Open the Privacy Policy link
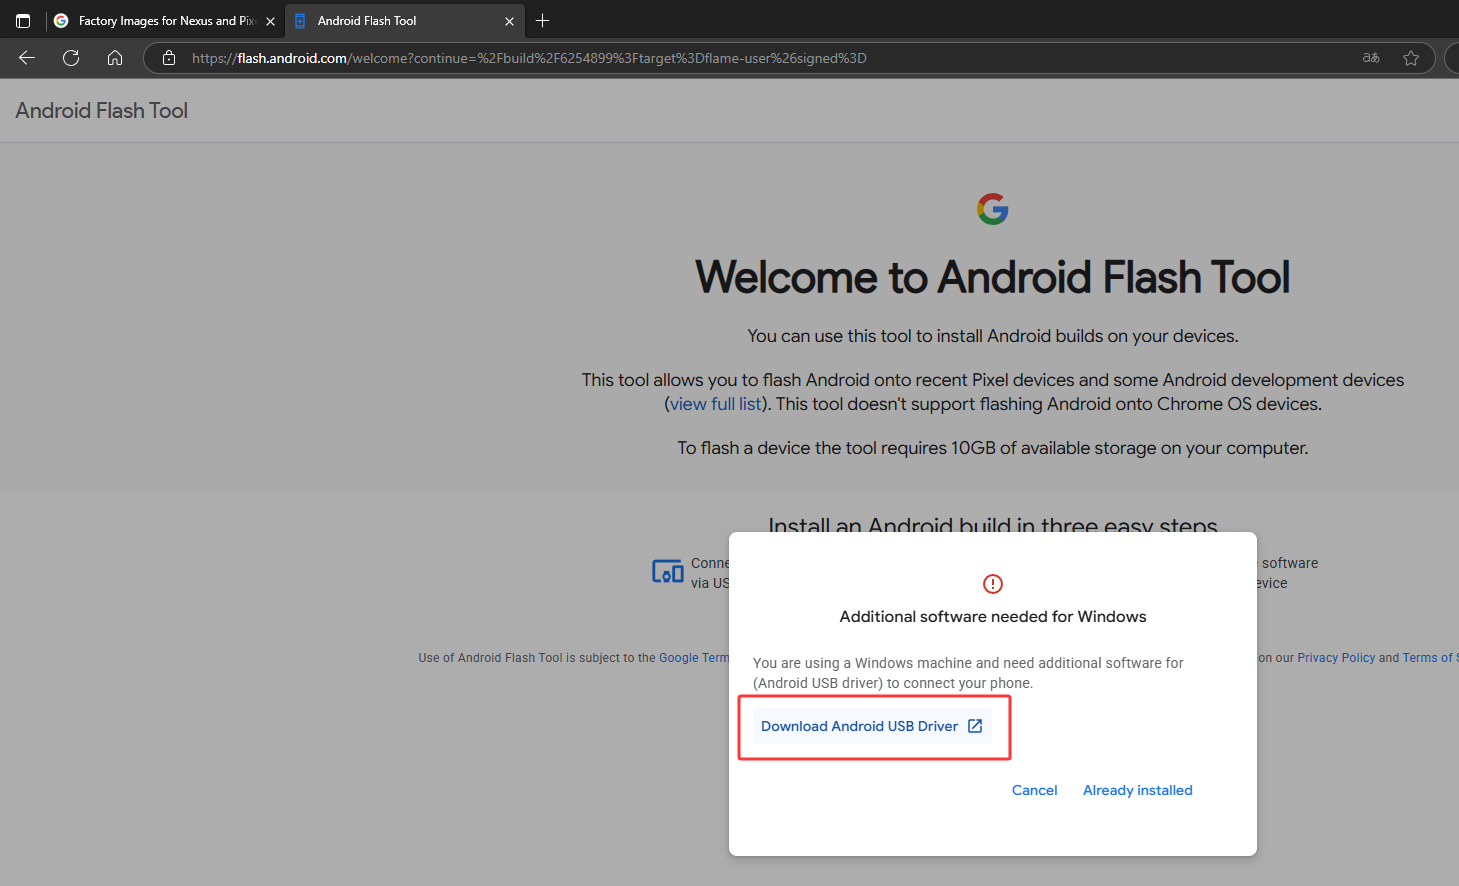 pyautogui.click(x=1336, y=658)
